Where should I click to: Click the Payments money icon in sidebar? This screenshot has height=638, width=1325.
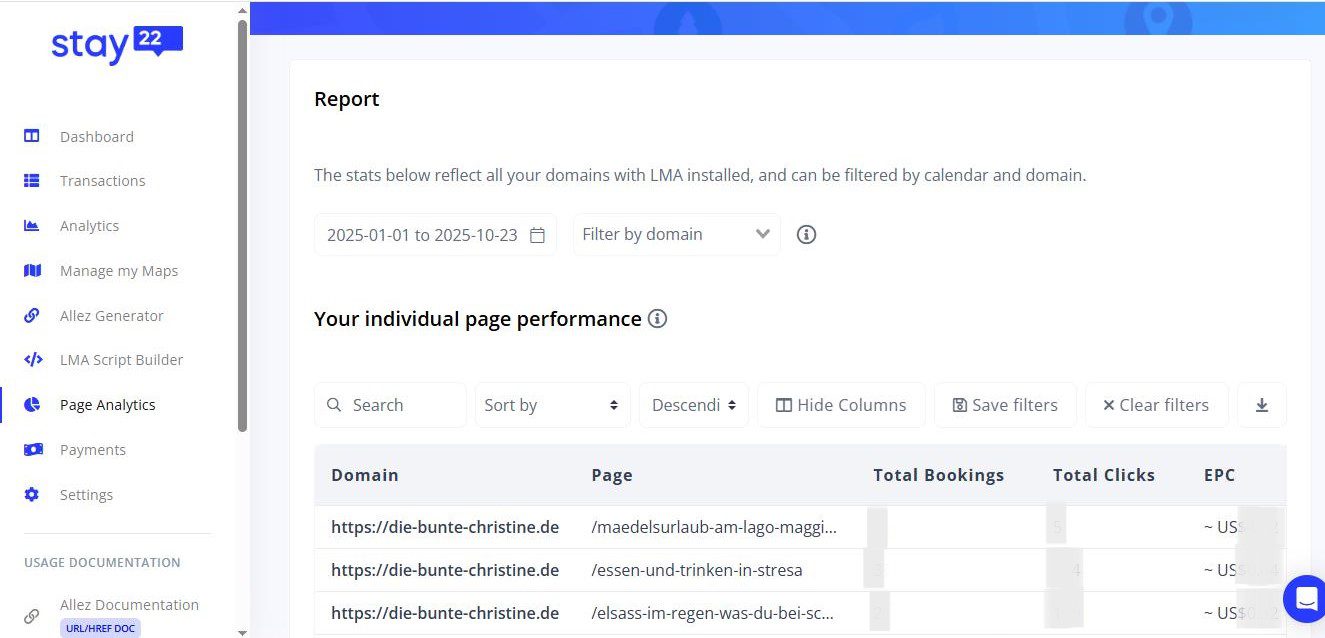pyautogui.click(x=32, y=450)
